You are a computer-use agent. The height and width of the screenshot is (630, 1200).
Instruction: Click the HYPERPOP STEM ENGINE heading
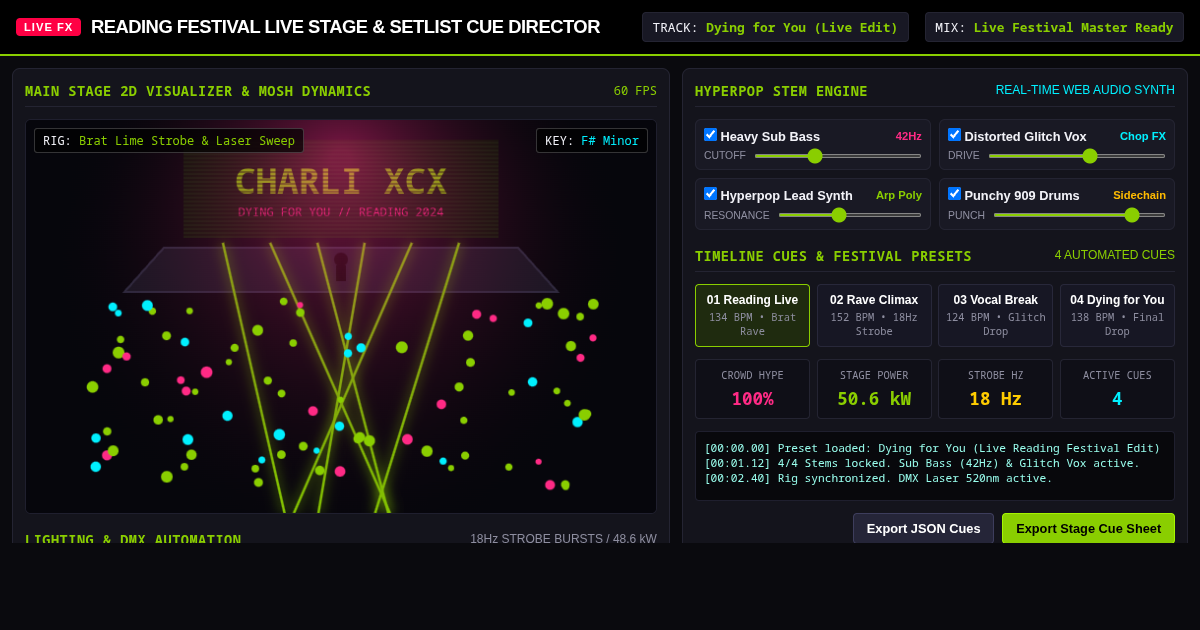click(781, 91)
